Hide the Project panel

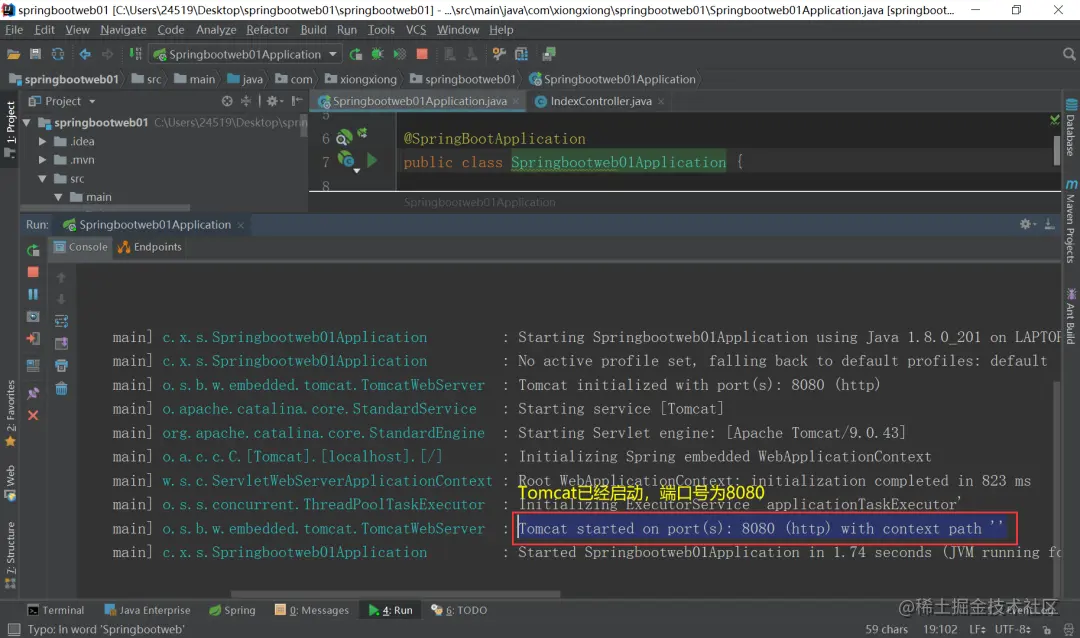tap(297, 101)
